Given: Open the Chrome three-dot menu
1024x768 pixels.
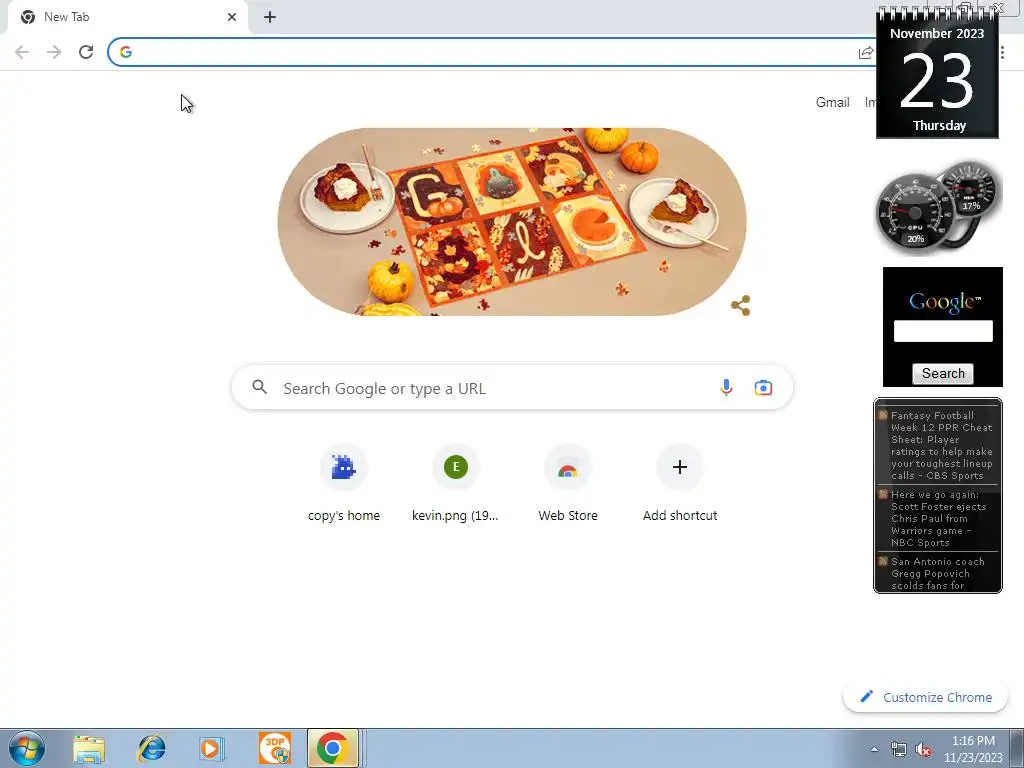Looking at the screenshot, I should 1002,53.
